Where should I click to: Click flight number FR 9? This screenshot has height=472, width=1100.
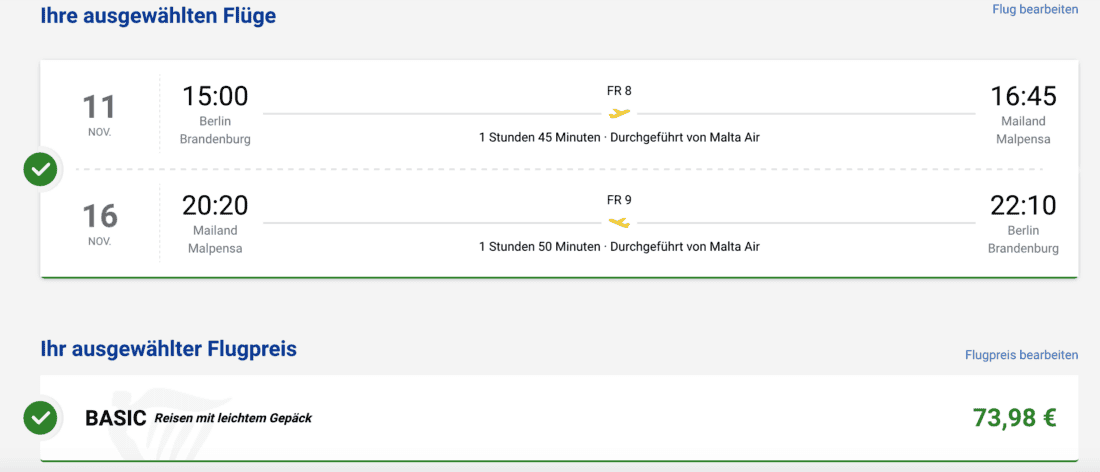pyautogui.click(x=619, y=200)
